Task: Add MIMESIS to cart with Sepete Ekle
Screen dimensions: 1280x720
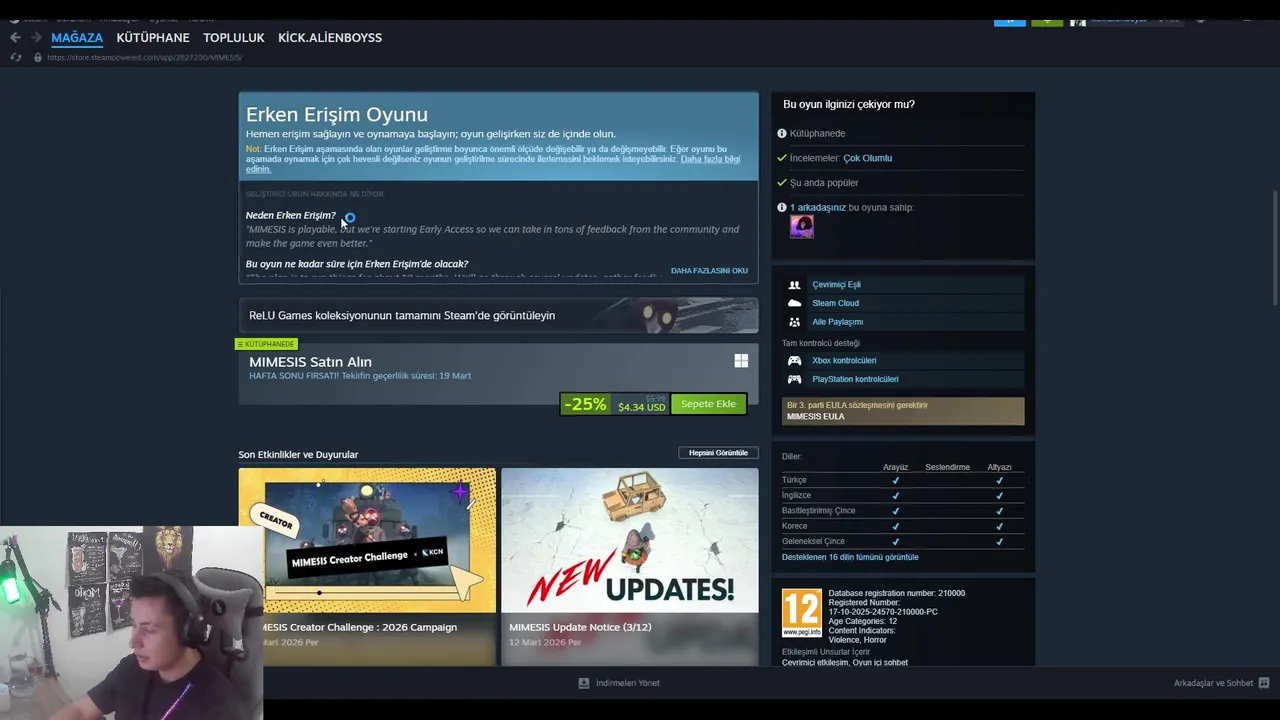Action: point(708,404)
